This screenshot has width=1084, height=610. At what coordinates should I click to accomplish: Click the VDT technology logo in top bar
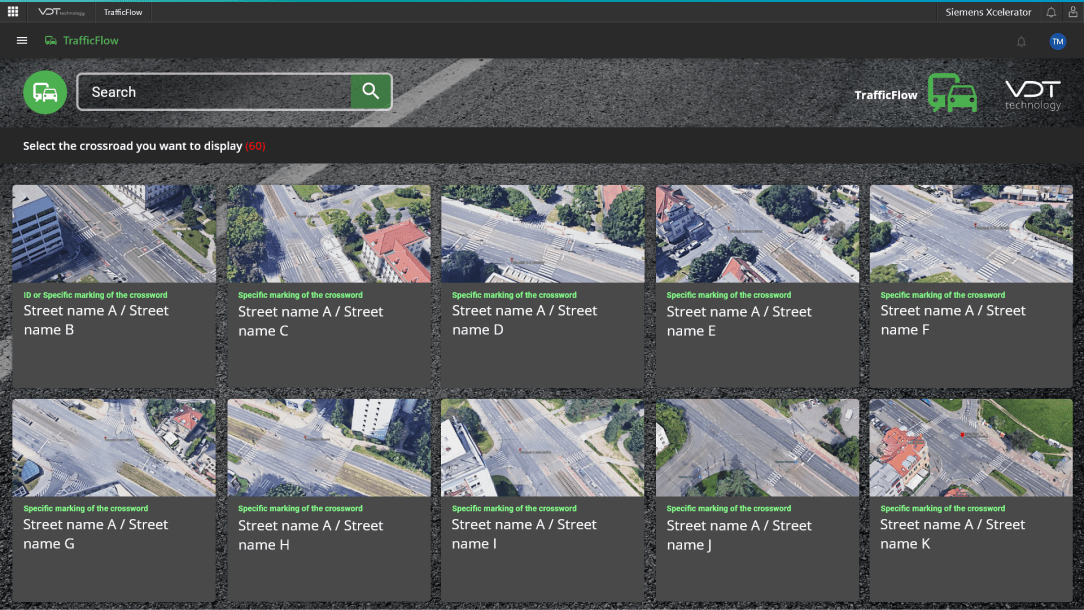[61, 12]
